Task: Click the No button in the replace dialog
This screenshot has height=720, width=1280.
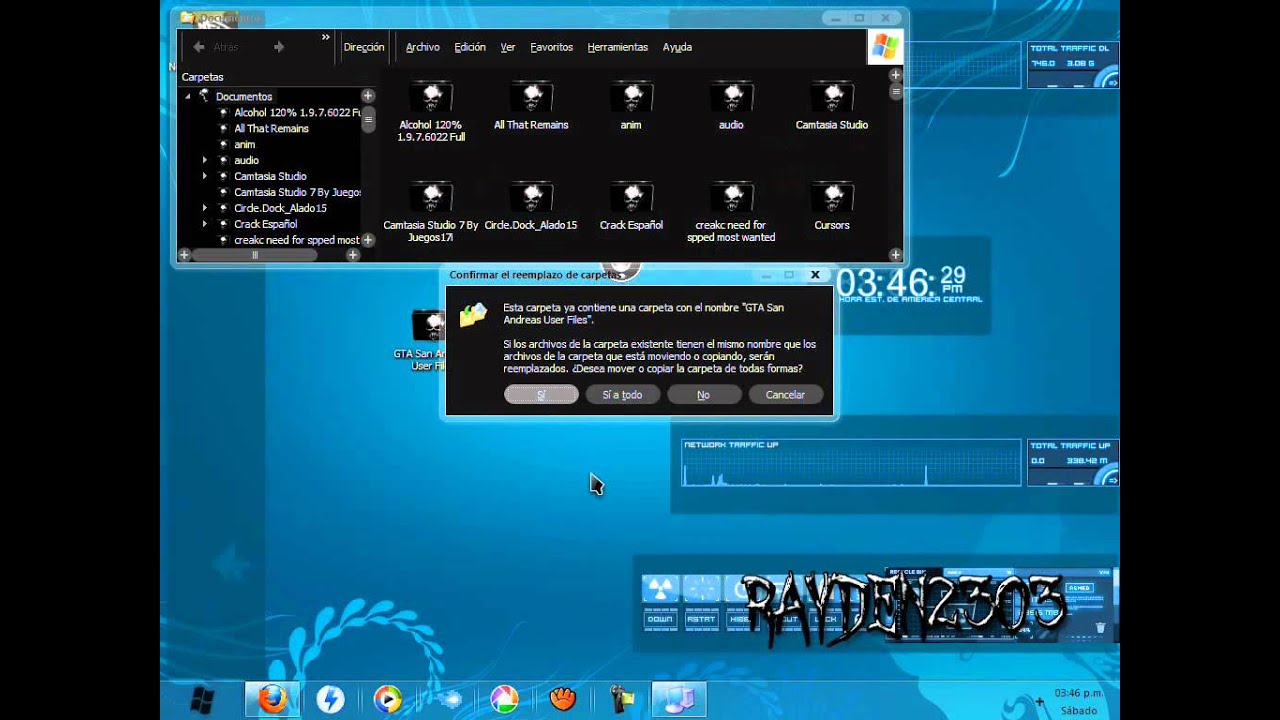Action: pos(703,395)
